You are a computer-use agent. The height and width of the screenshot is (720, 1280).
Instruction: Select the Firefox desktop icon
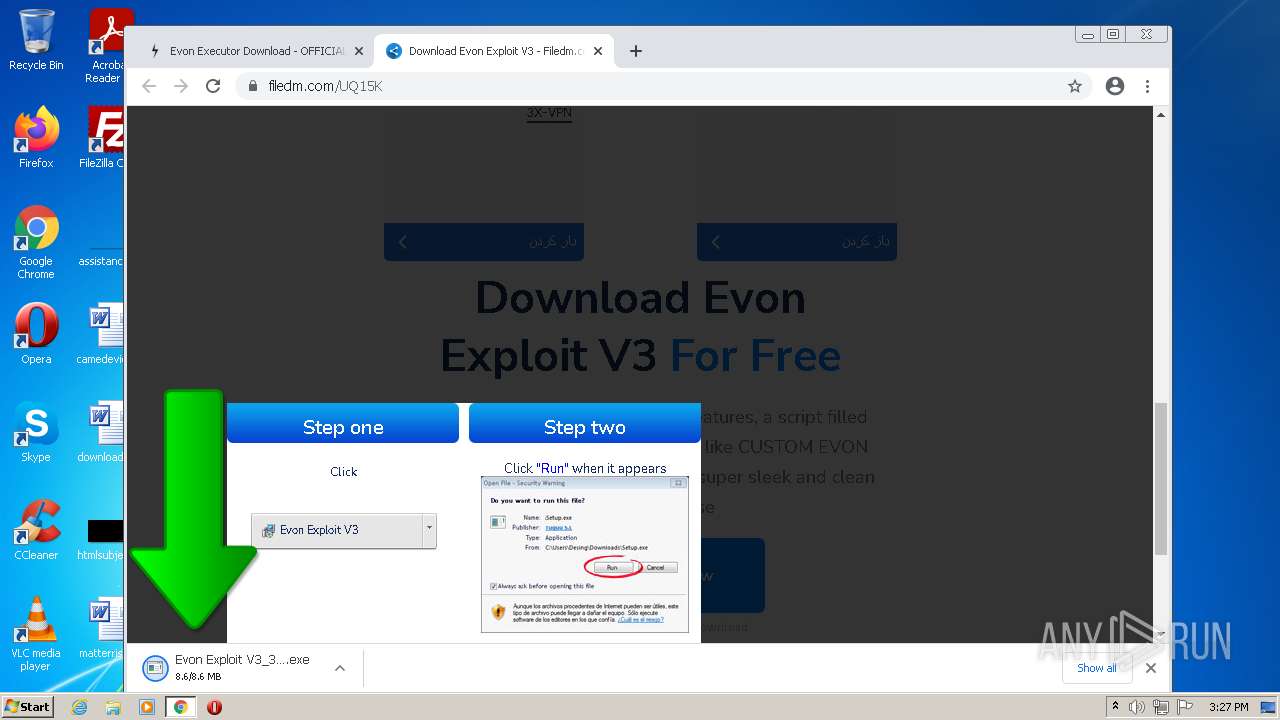pyautogui.click(x=36, y=138)
